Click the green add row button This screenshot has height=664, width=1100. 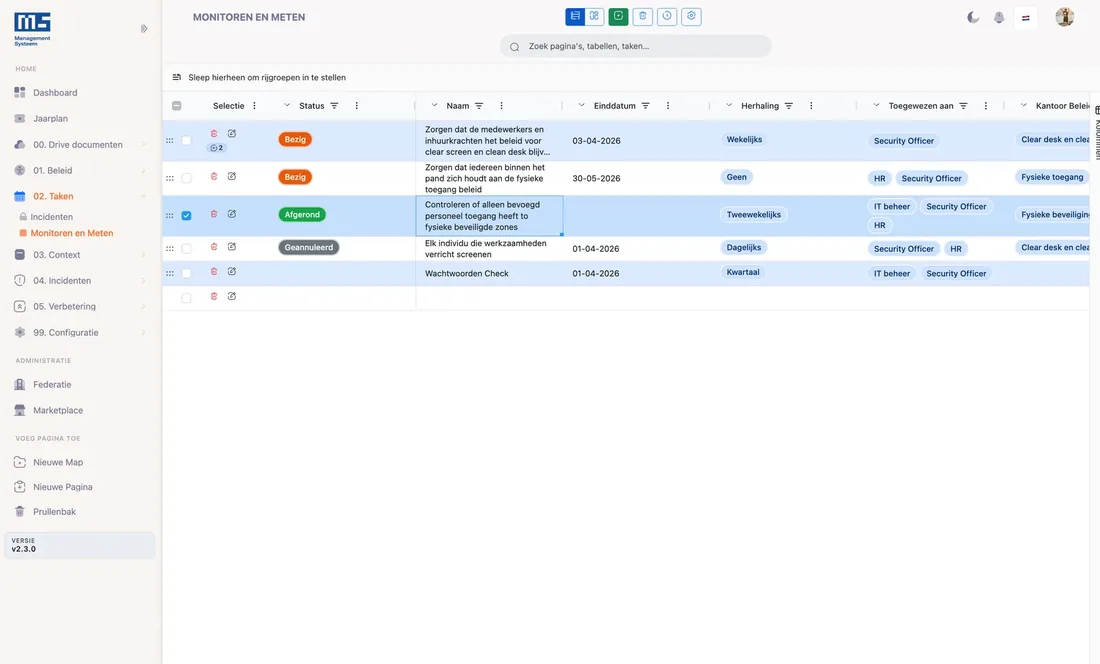(618, 16)
